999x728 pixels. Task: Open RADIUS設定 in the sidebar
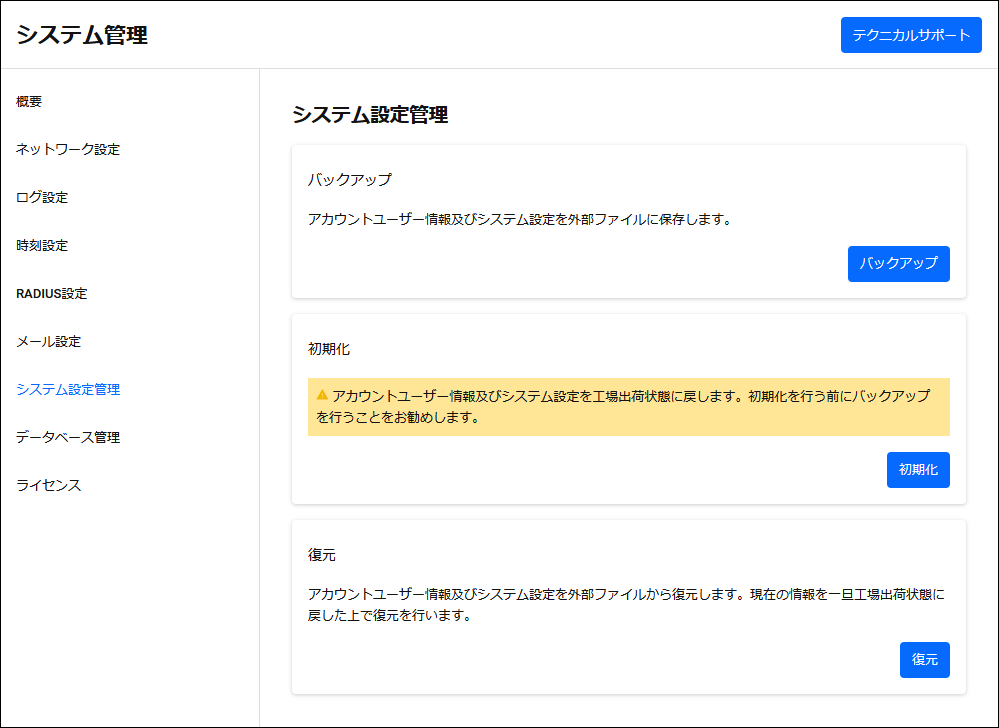pos(52,294)
